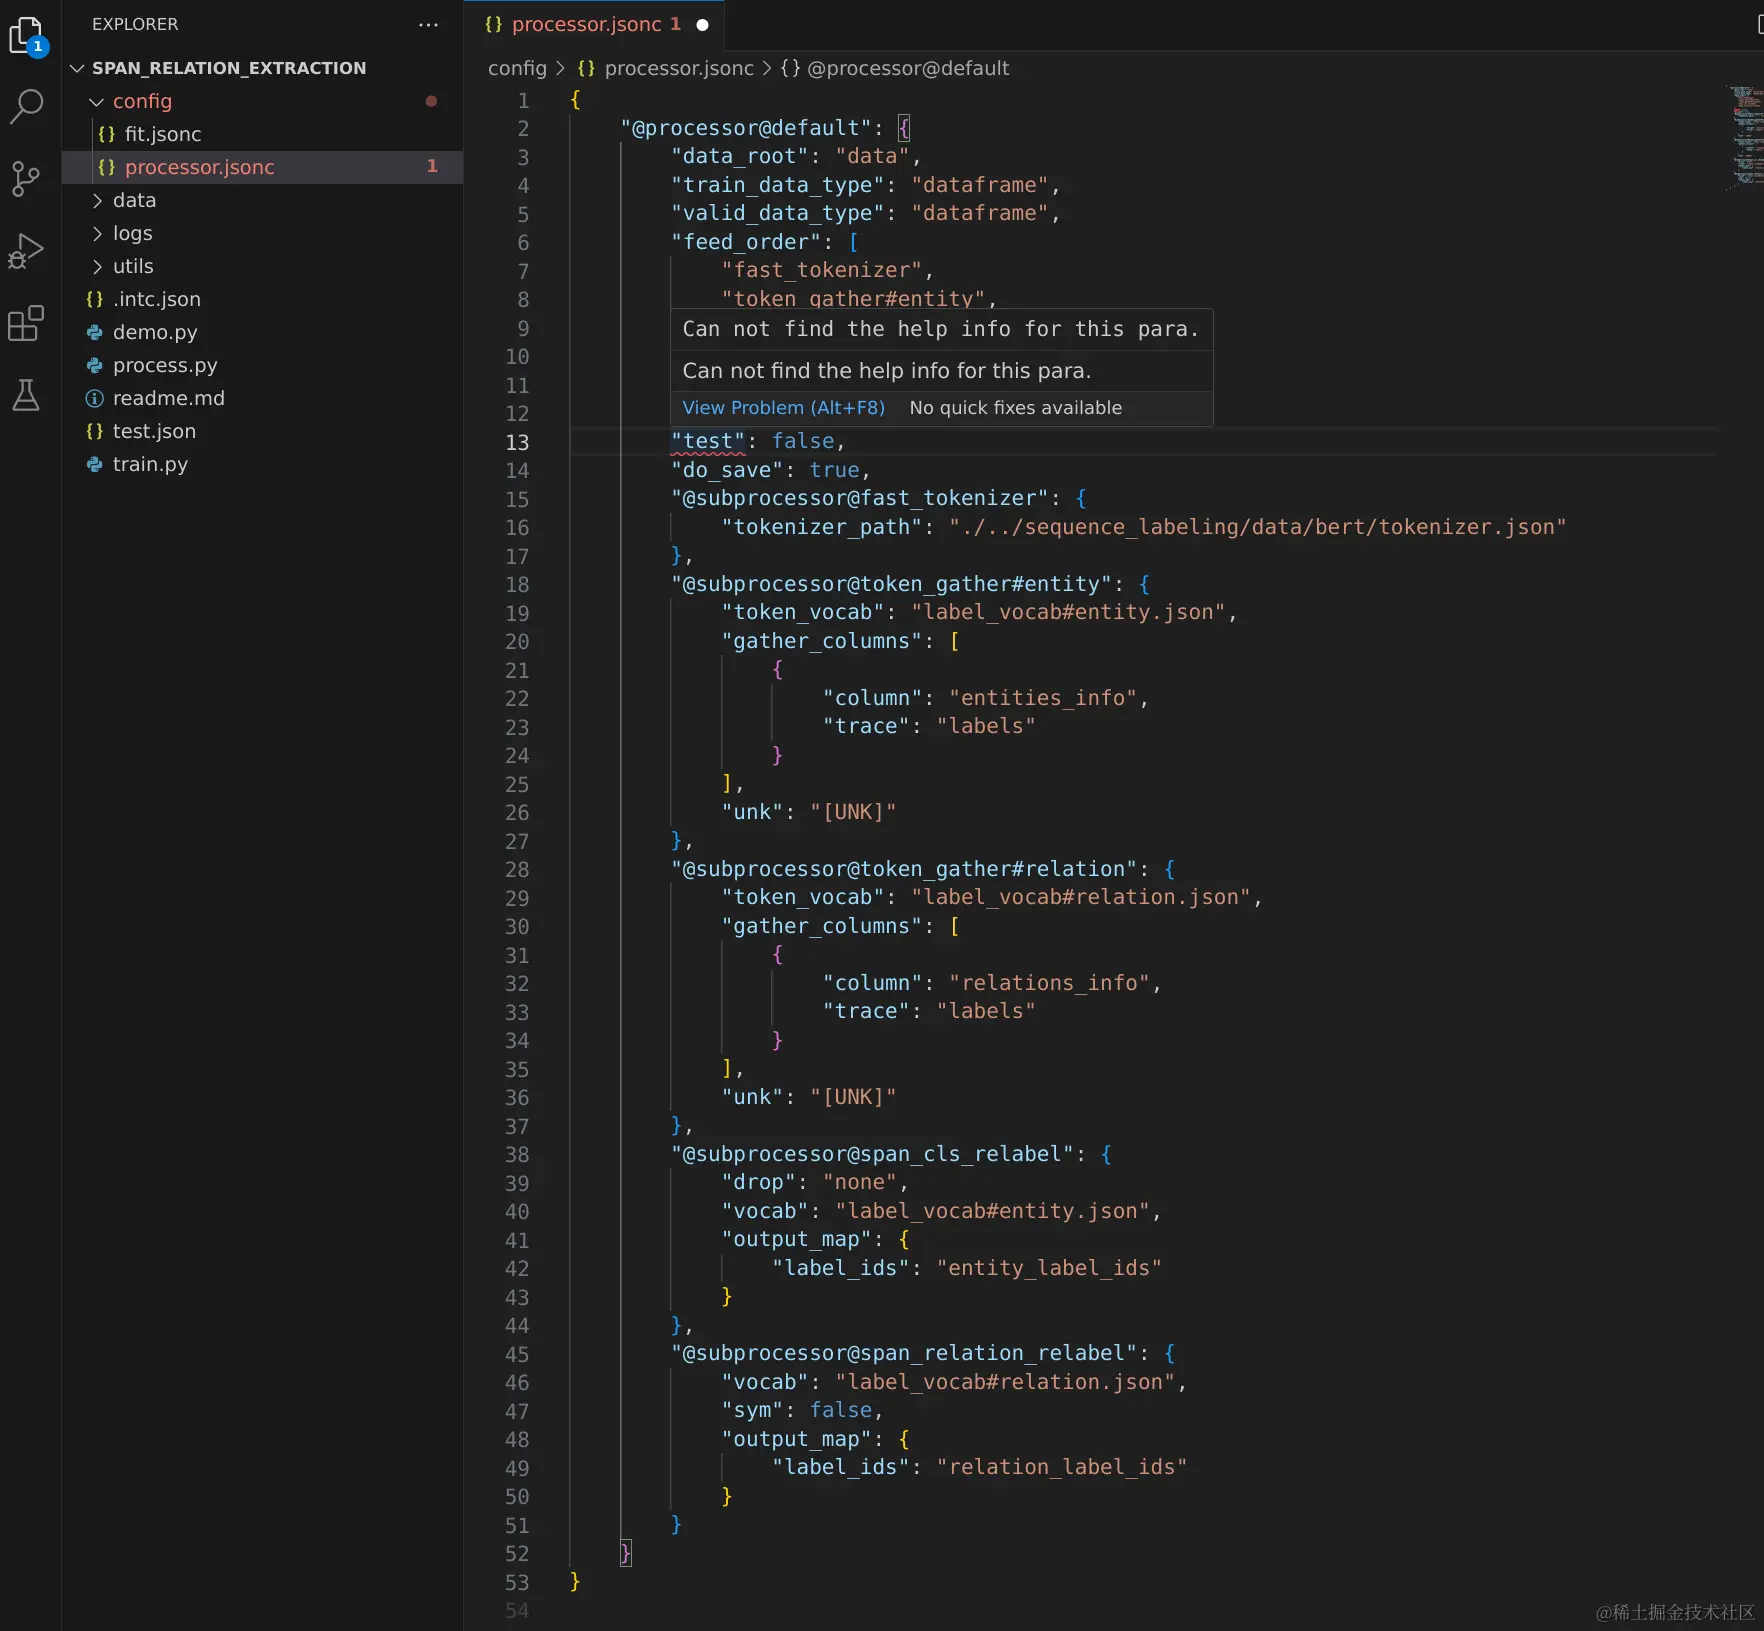Open fit.jsonc from the explorer
Viewport: 1764px width, 1631px height.
point(162,134)
